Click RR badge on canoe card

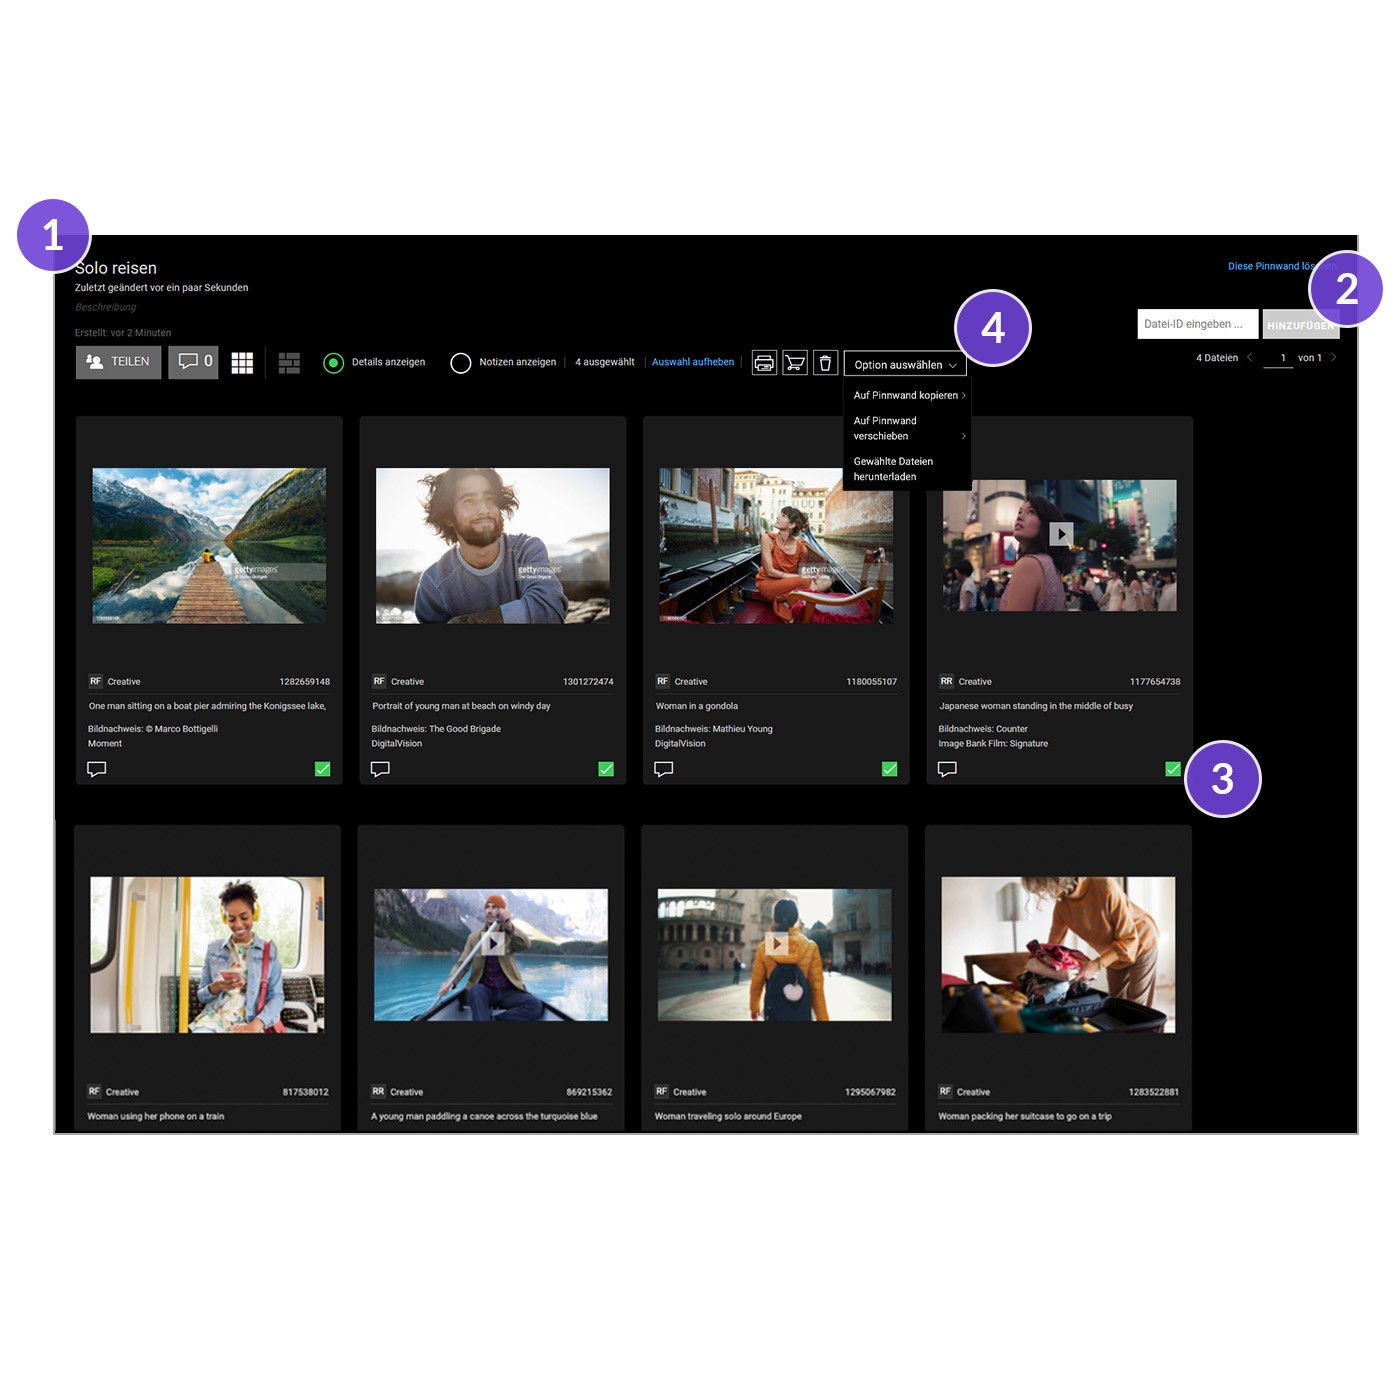(378, 1091)
